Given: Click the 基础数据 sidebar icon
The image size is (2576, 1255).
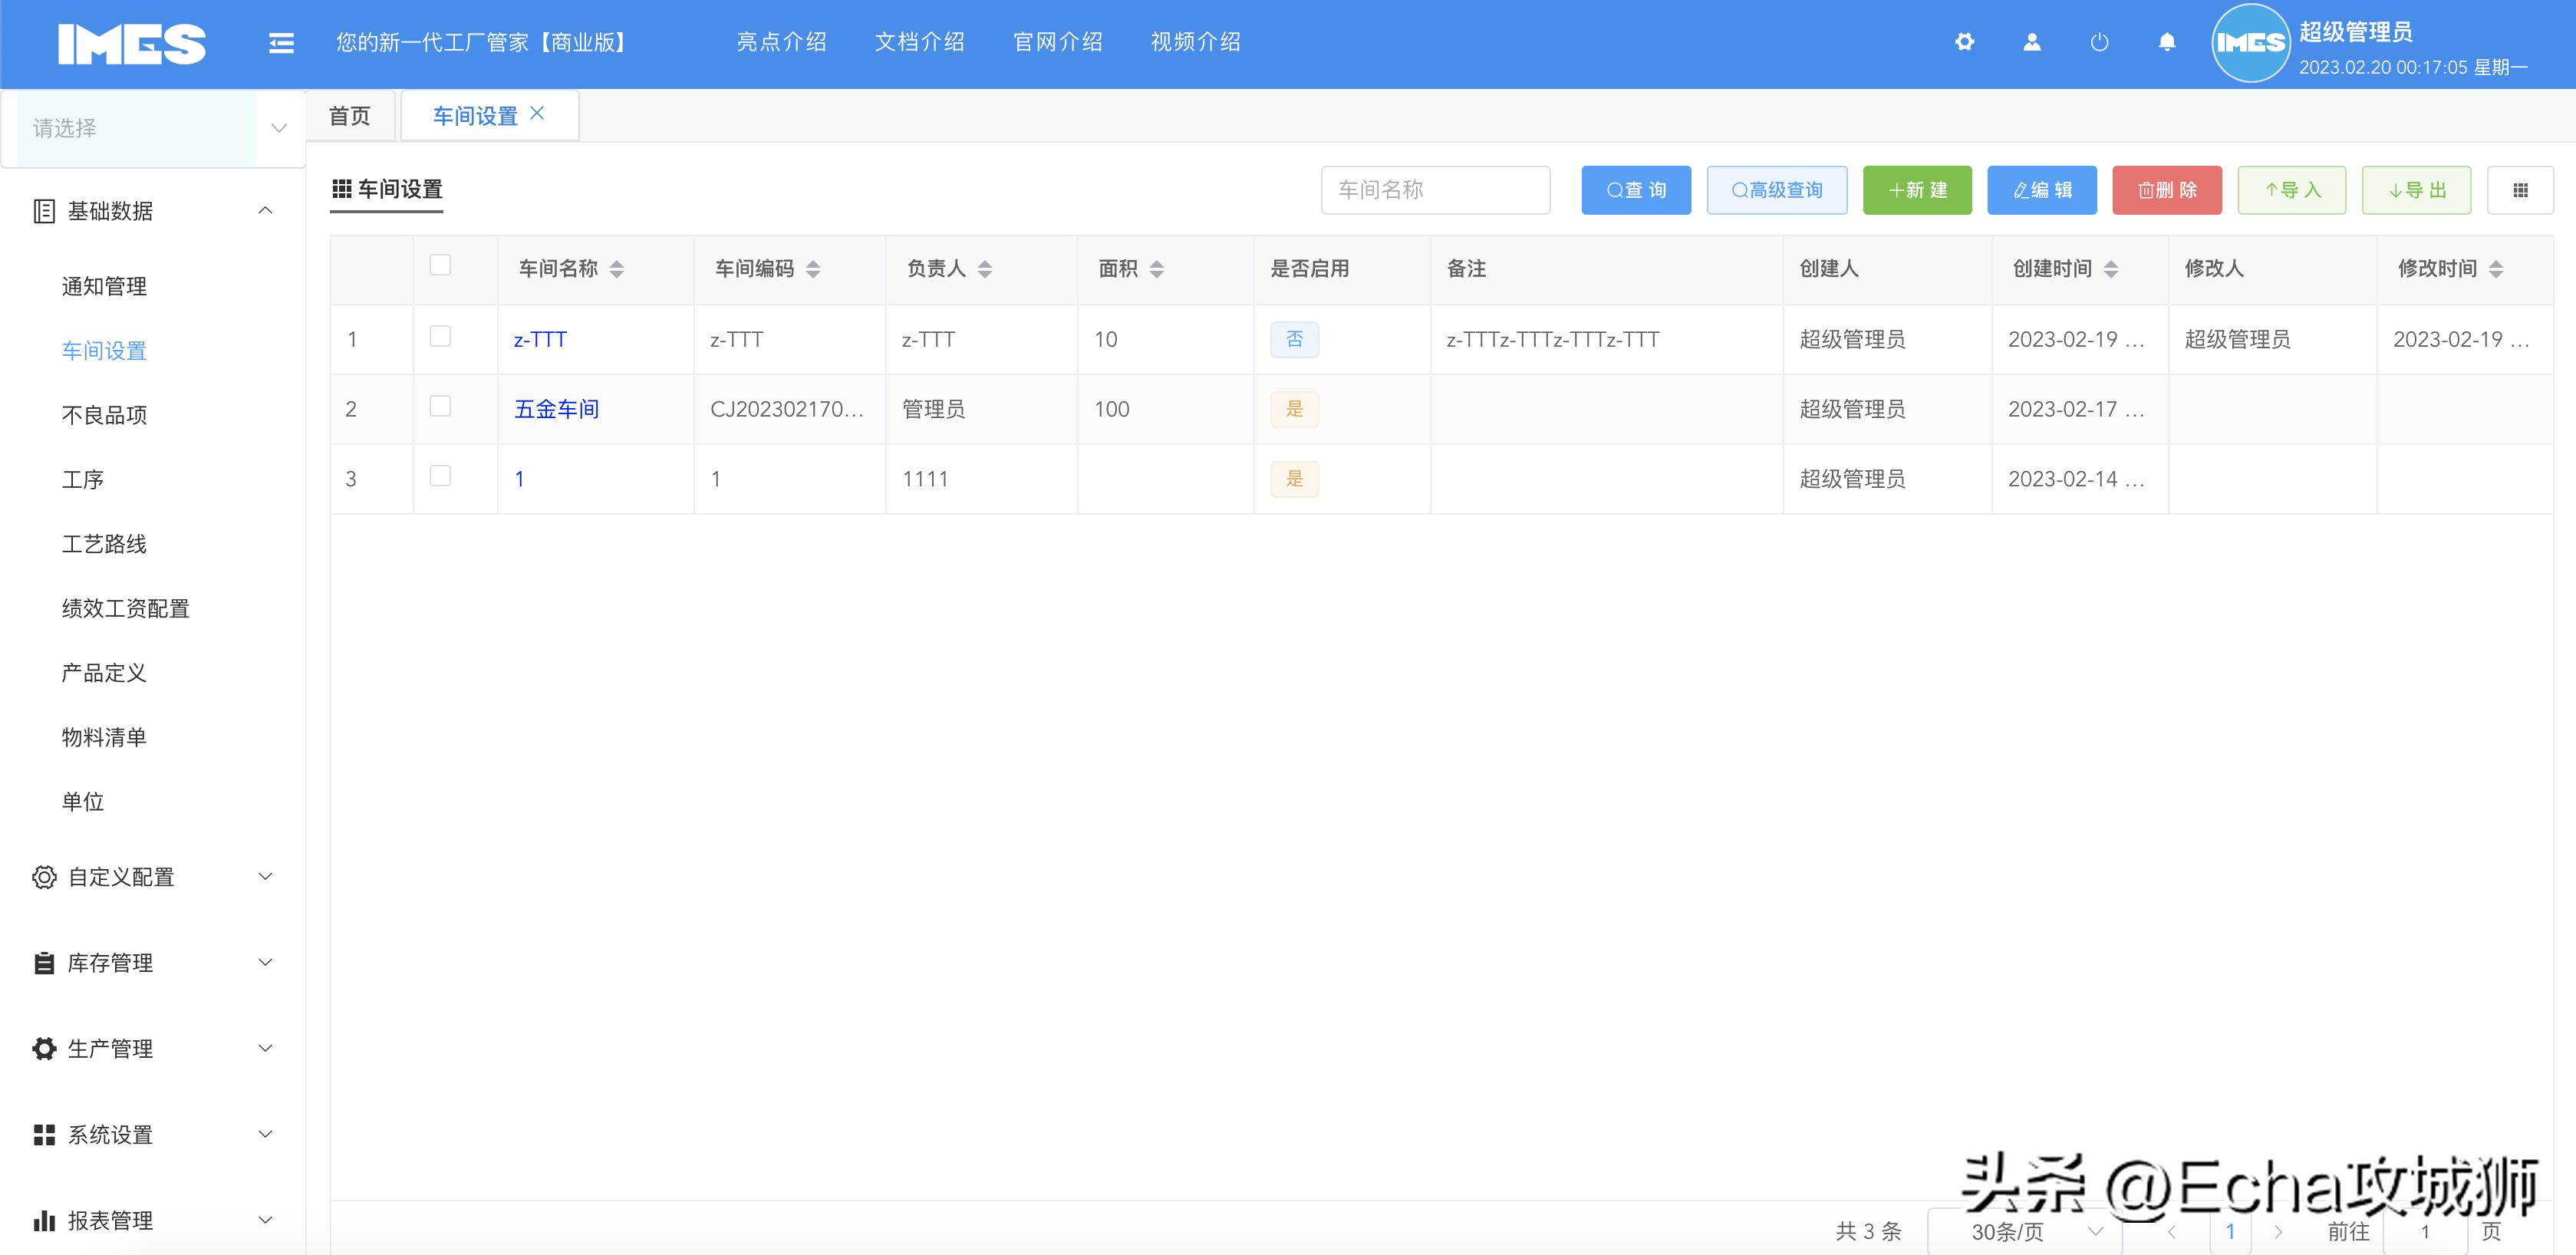Looking at the screenshot, I should 42,211.
